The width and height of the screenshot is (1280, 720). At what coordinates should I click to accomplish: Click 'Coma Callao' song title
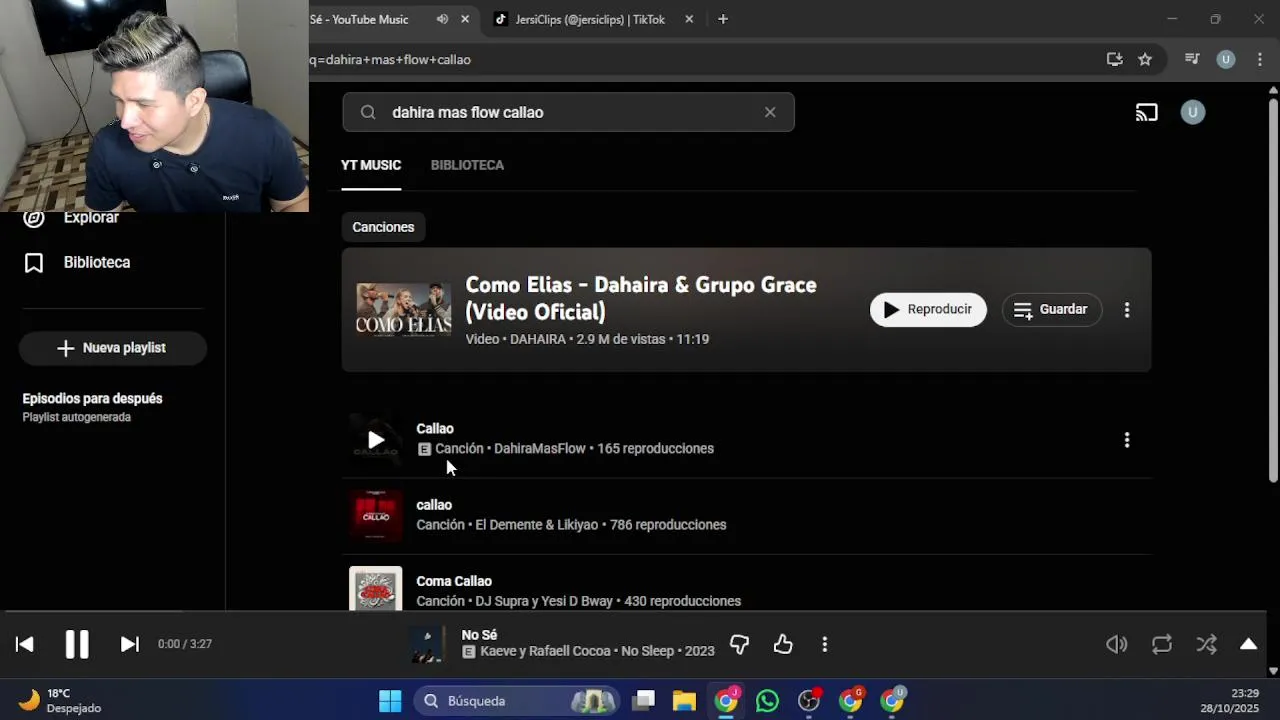pyautogui.click(x=454, y=581)
